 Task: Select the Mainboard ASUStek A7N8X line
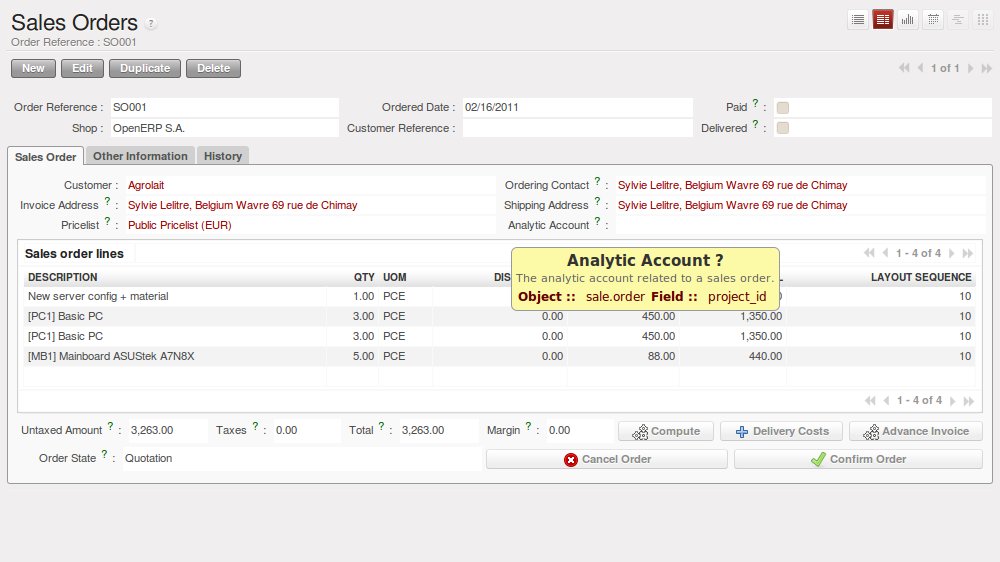click(499, 357)
